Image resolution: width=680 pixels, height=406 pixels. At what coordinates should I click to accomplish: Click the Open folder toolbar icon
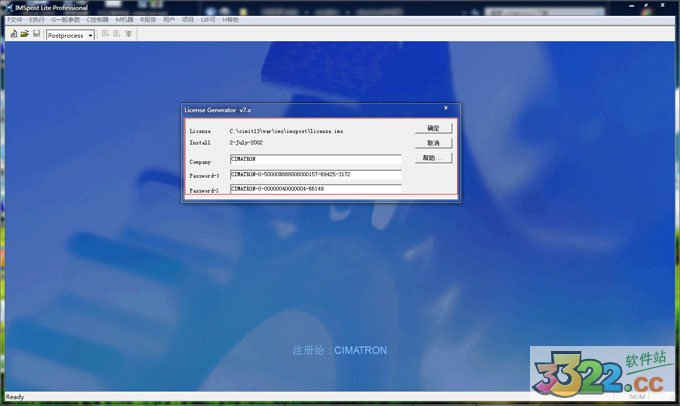[25, 34]
